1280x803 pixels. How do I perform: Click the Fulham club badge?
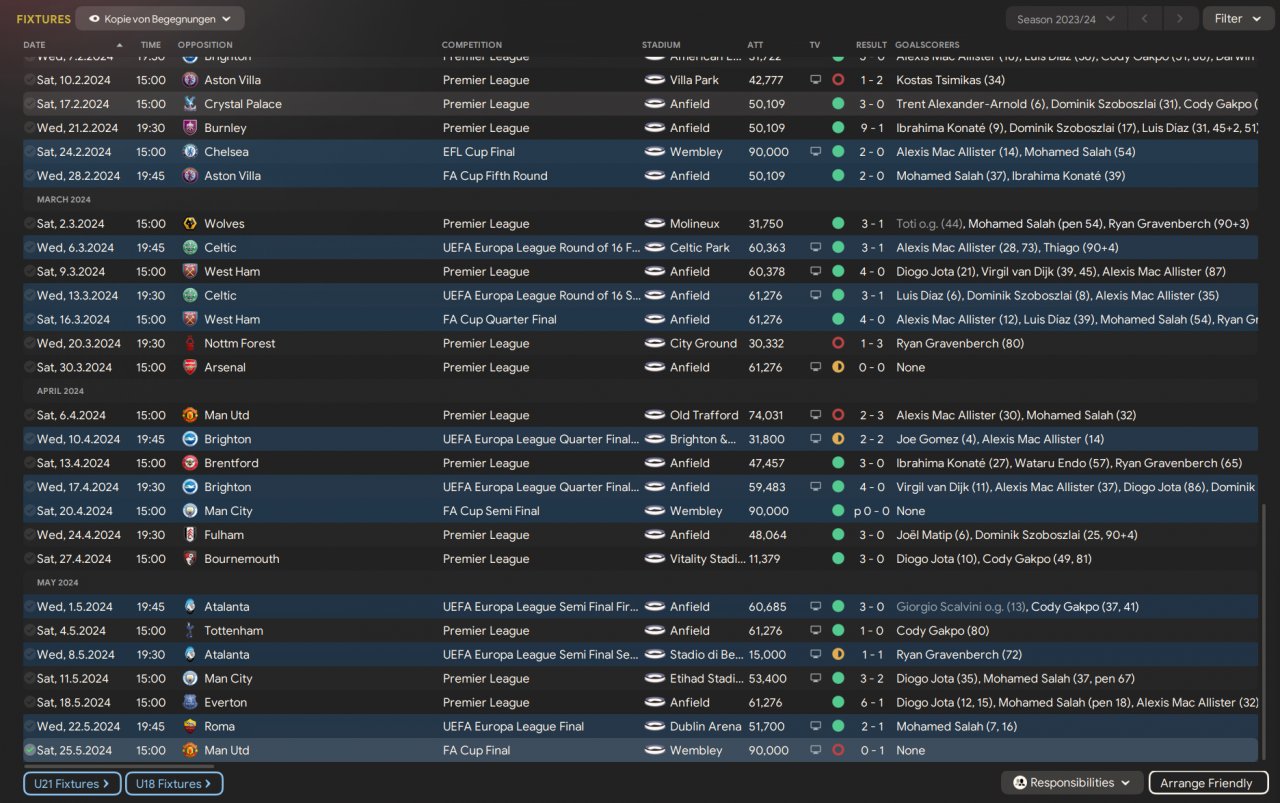[190, 535]
